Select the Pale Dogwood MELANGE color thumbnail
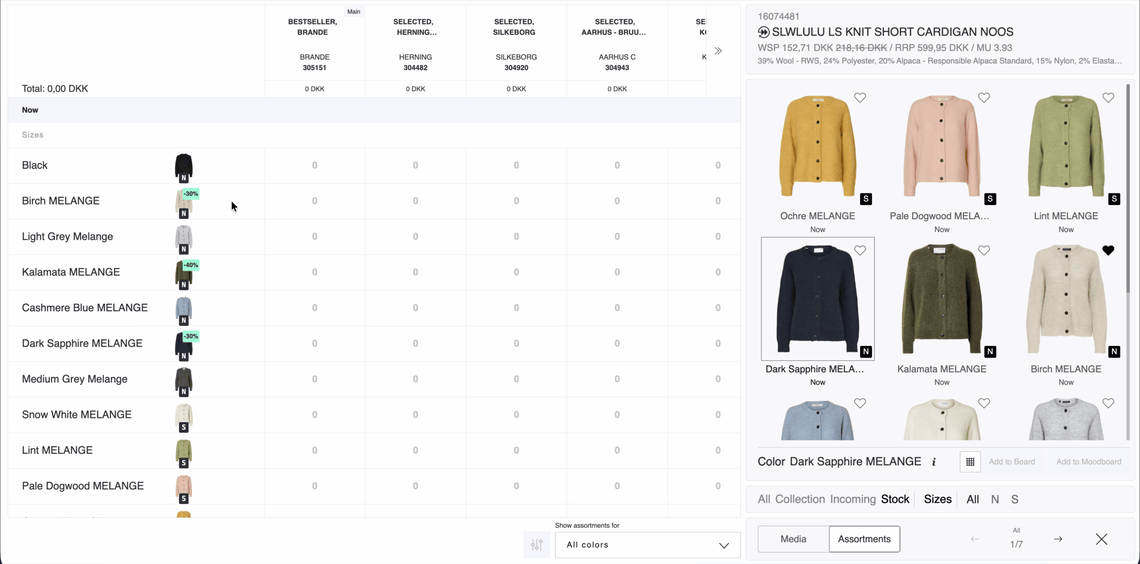Image resolution: width=1140 pixels, height=564 pixels. tap(941, 147)
